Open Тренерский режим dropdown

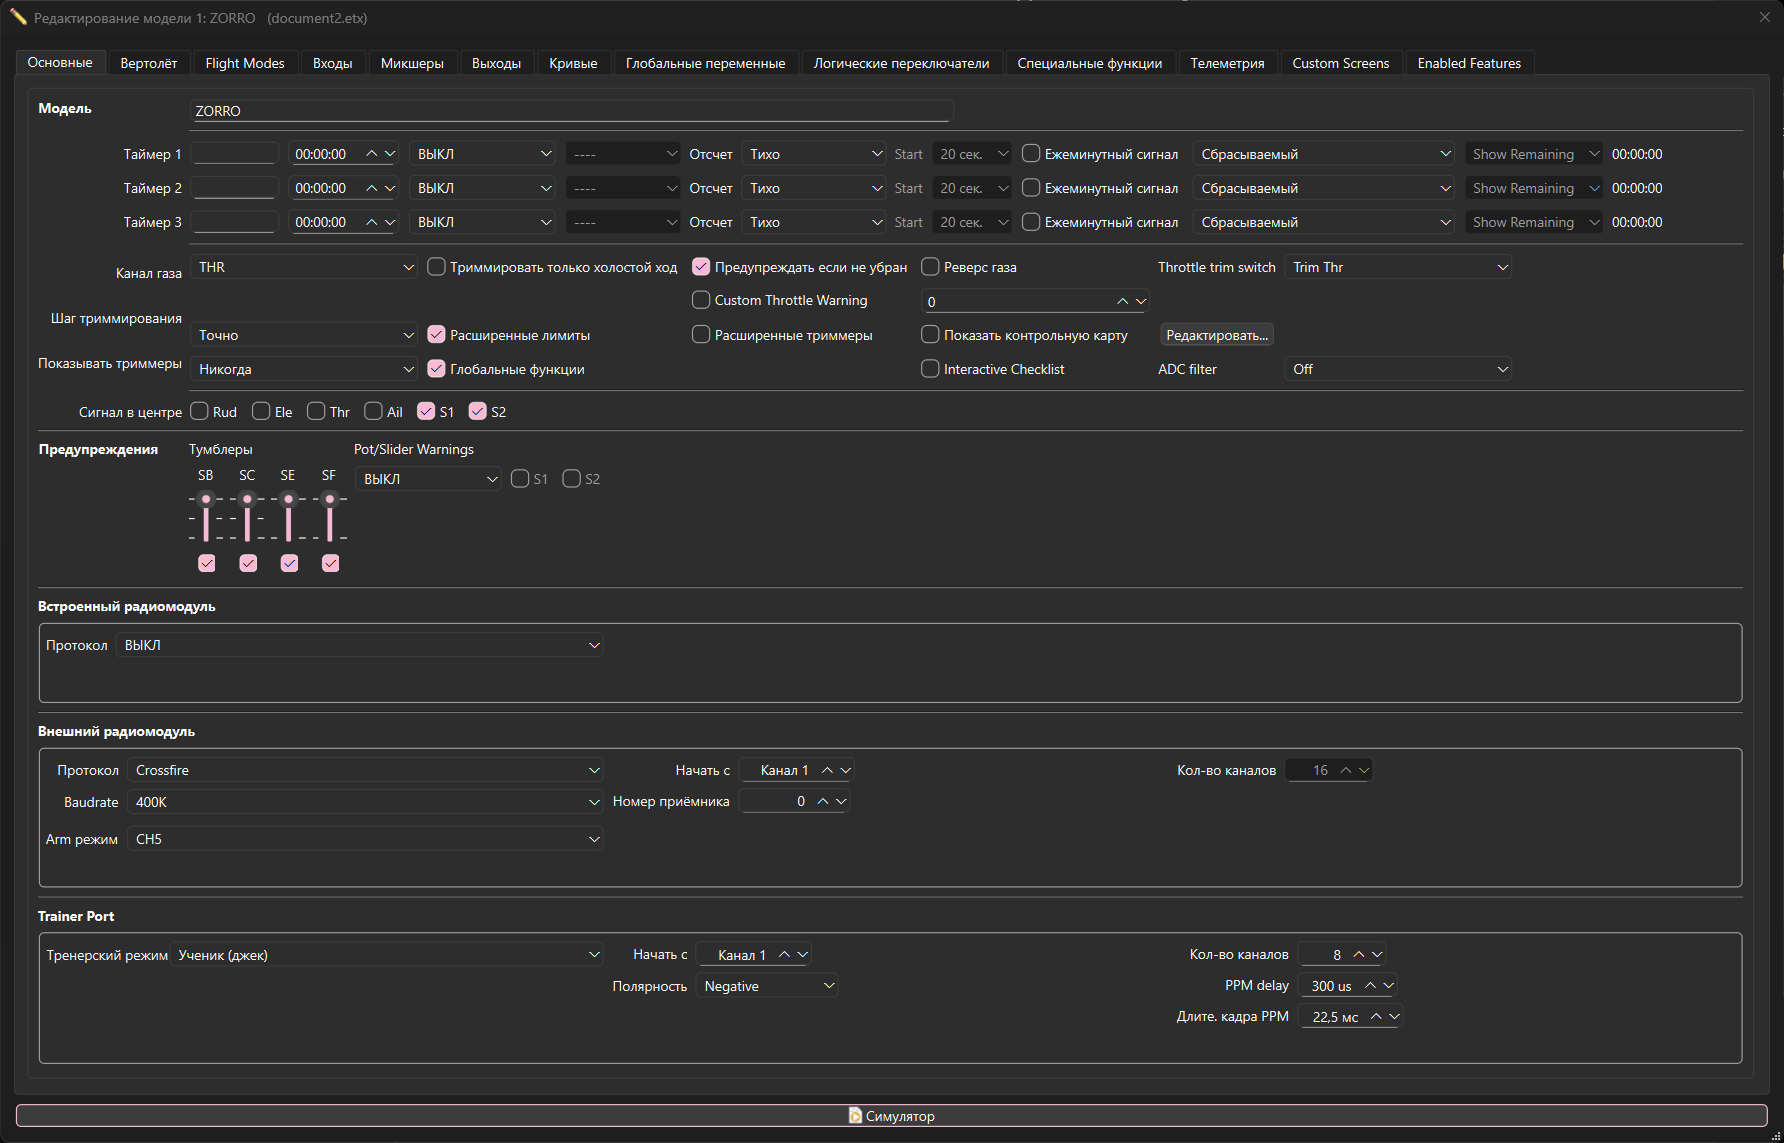[387, 955]
